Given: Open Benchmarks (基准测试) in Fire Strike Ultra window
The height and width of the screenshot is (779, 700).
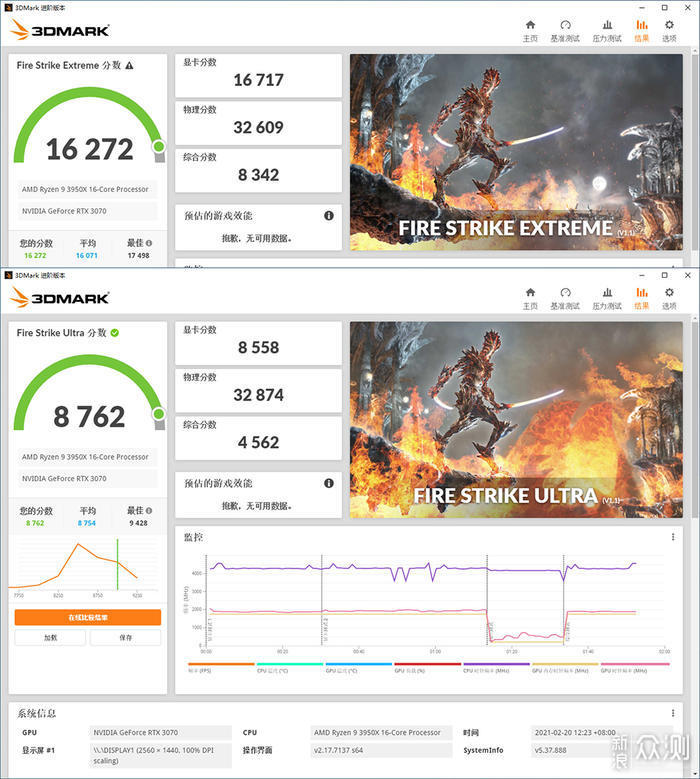Looking at the screenshot, I should (x=565, y=298).
